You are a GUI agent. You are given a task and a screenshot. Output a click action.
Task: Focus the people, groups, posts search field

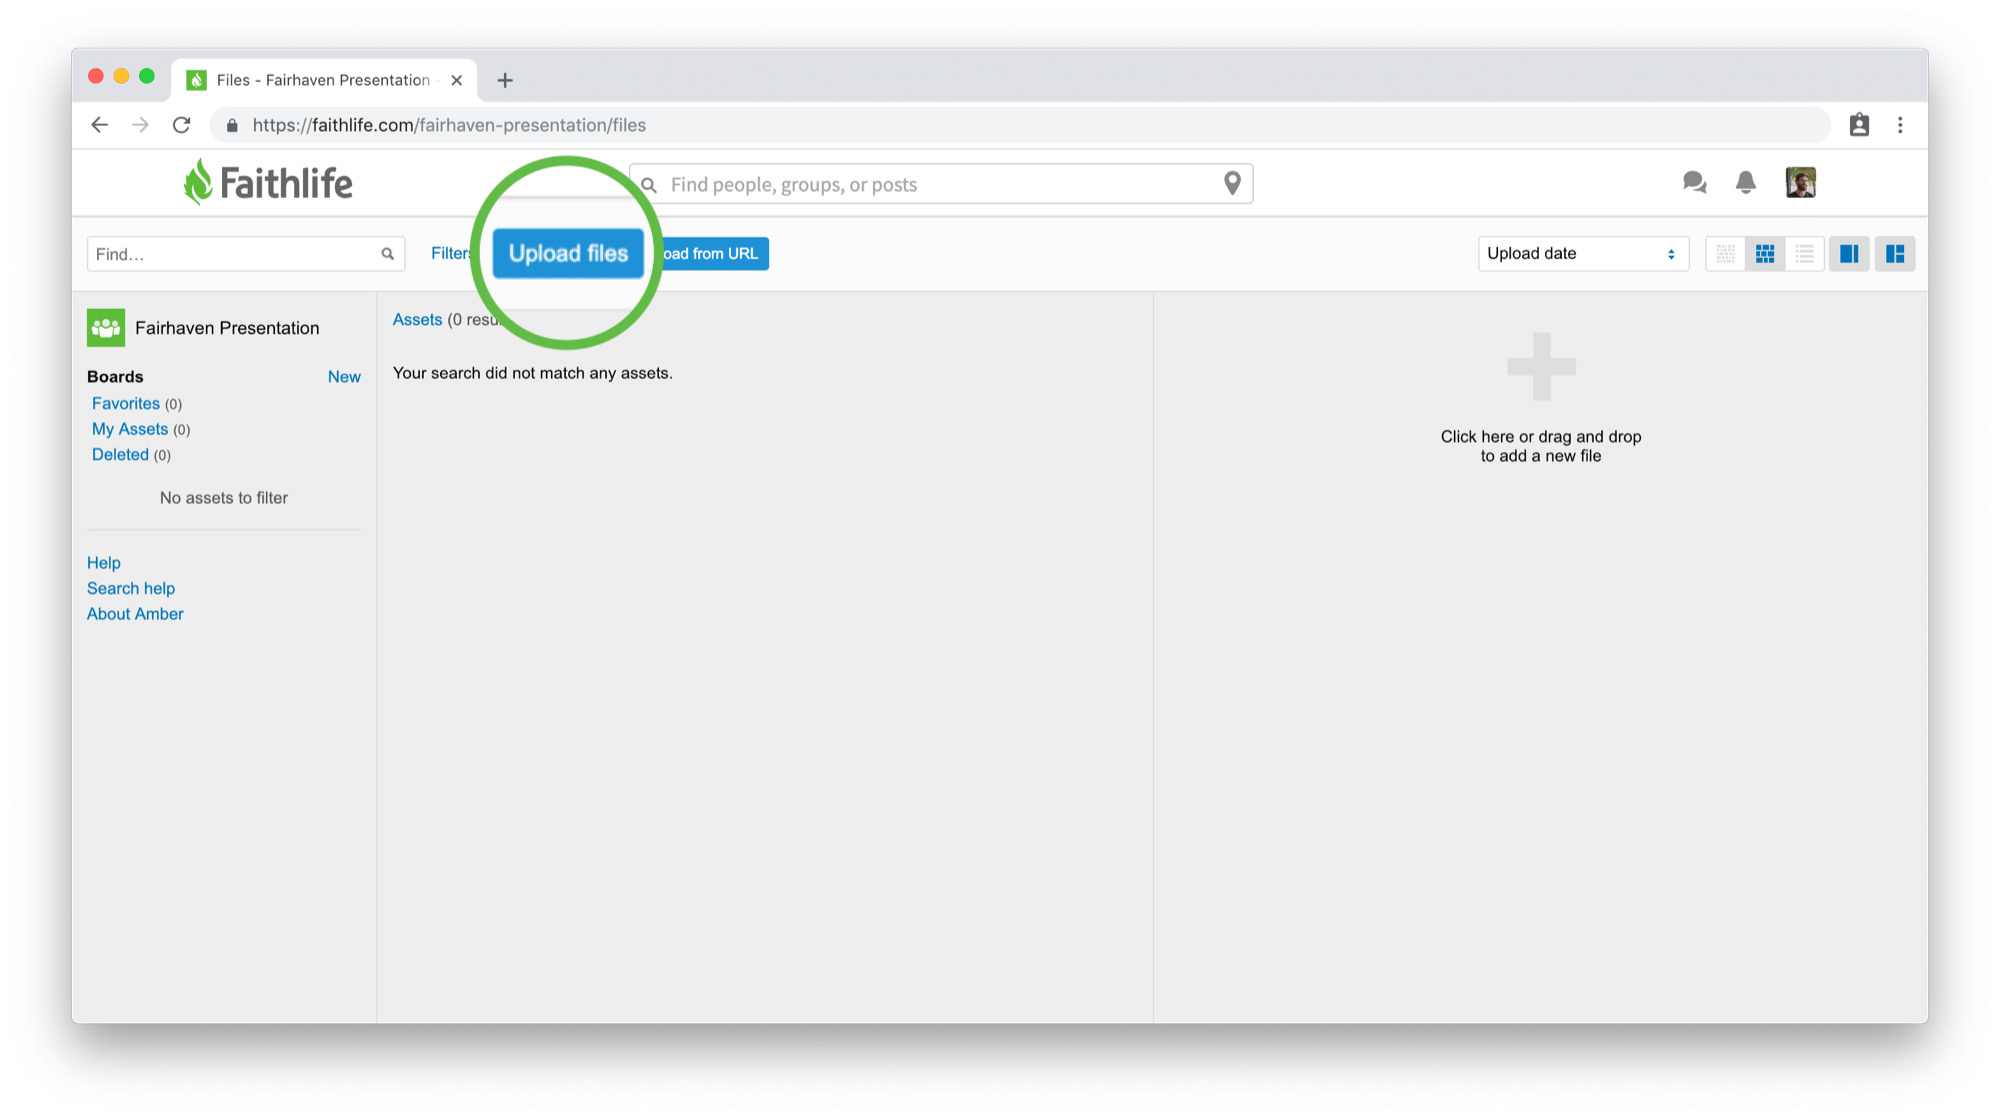[x=940, y=184]
